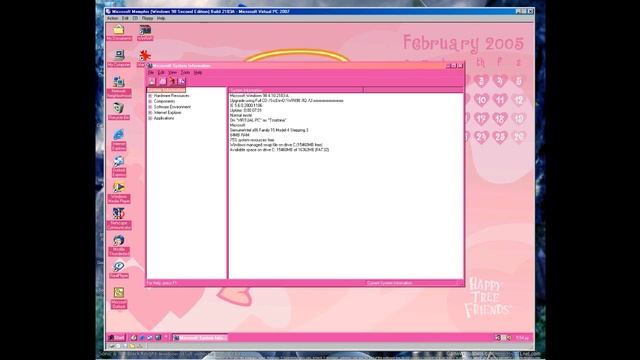Open Mozilla Thunderbird desktop icon
The image size is (640, 360).
[119, 245]
